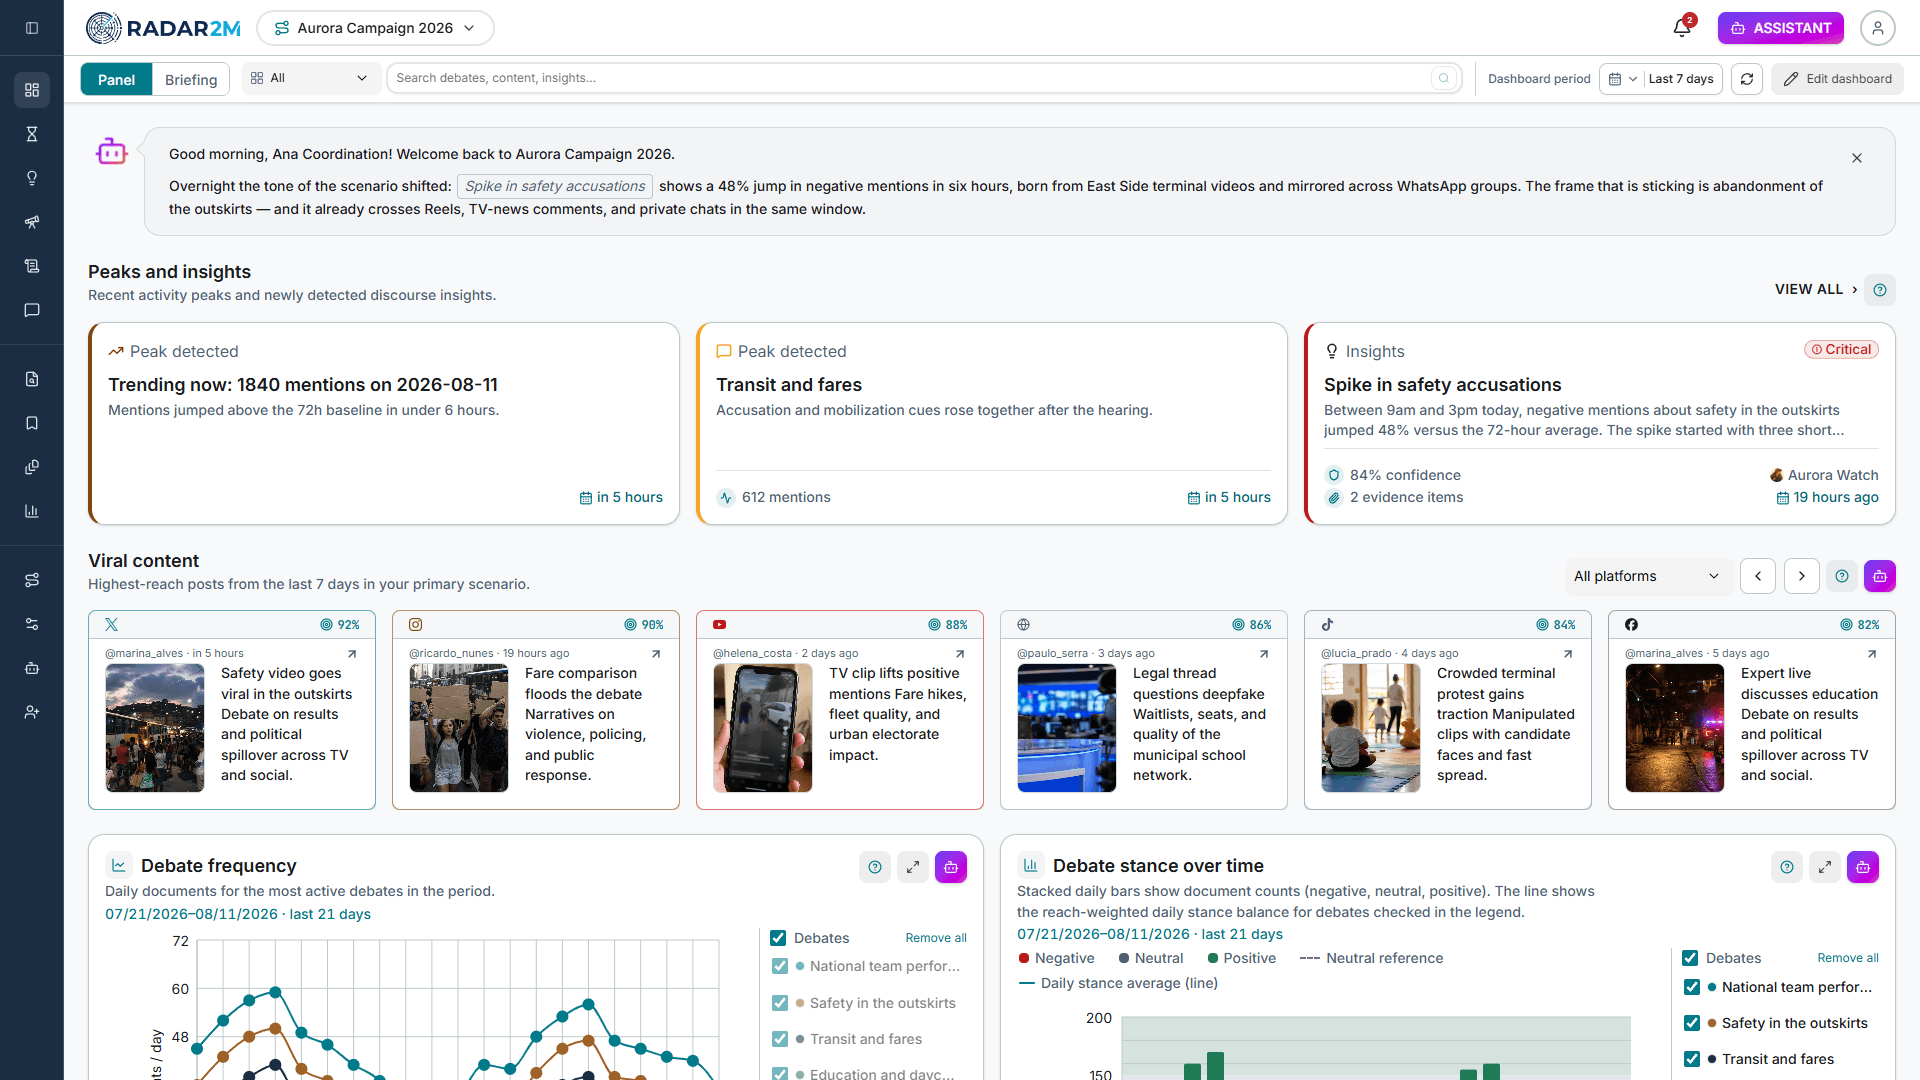The width and height of the screenshot is (1920, 1080).
Task: Click Remove all in frequency legend
Action: [x=936, y=938]
